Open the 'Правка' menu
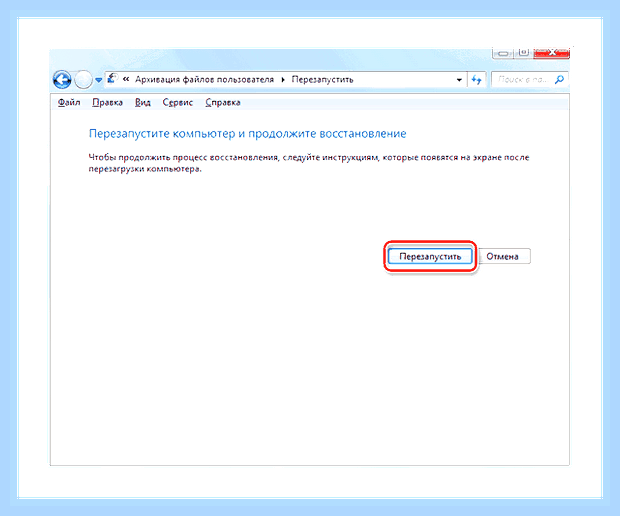620x516 pixels. point(108,102)
